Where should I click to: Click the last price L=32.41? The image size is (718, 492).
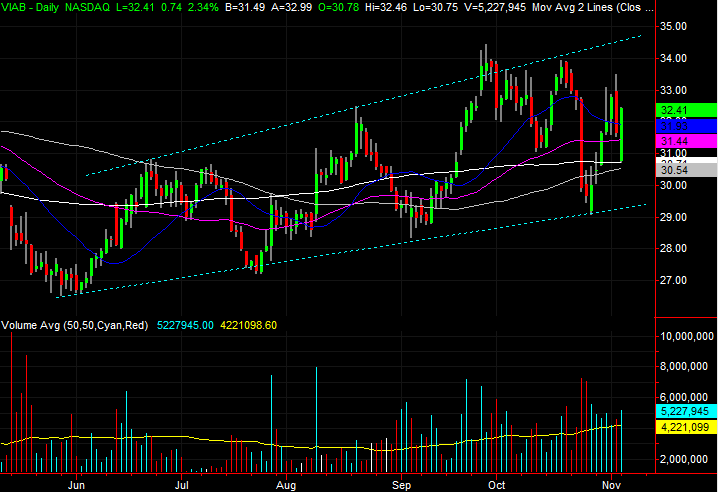135,7
